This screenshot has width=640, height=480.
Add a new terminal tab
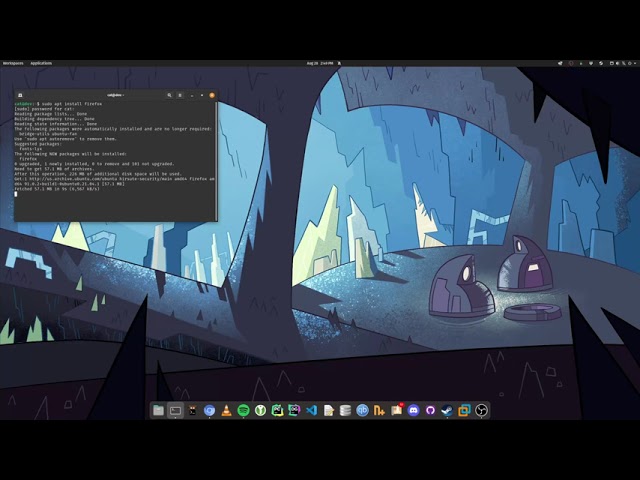coord(20,95)
